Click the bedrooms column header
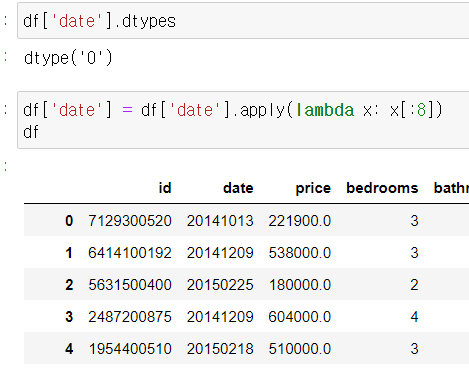 382,188
